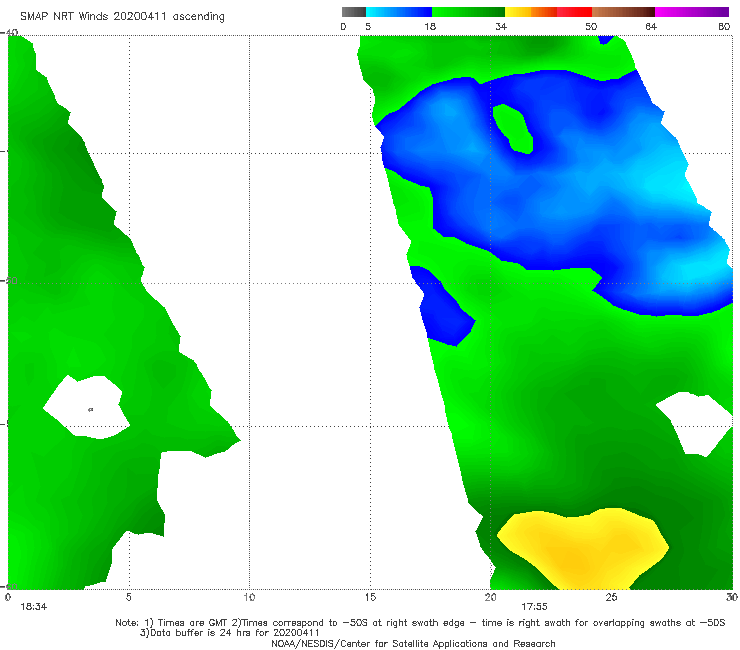The height and width of the screenshot is (650, 740).
Task: Click the colorbar label "18"
Action: (x=430, y=27)
